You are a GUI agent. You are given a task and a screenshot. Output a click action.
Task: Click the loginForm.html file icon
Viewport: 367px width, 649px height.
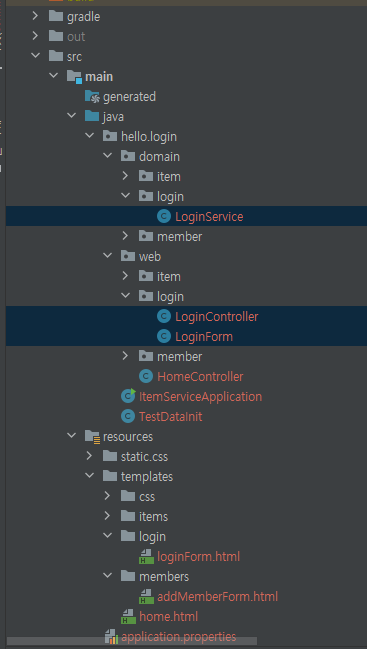(x=146, y=556)
